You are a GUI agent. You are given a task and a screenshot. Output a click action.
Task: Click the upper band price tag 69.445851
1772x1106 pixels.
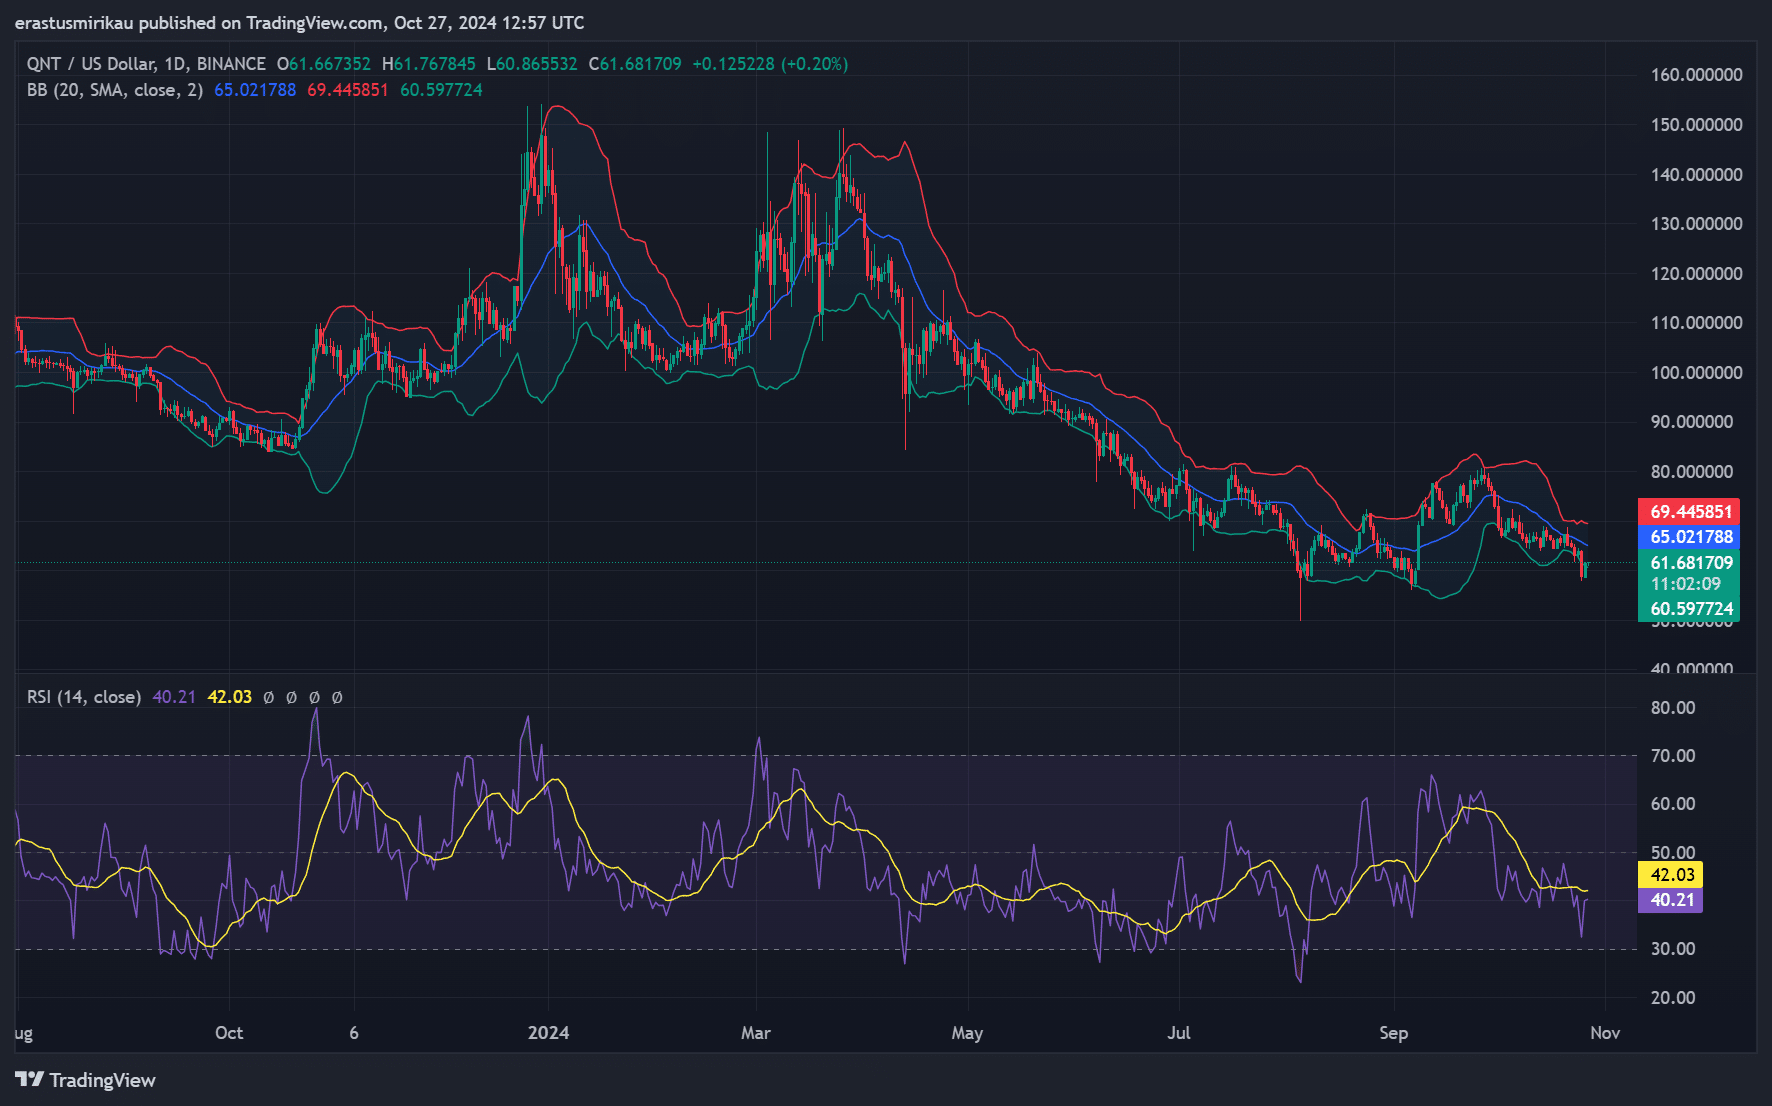[1689, 511]
